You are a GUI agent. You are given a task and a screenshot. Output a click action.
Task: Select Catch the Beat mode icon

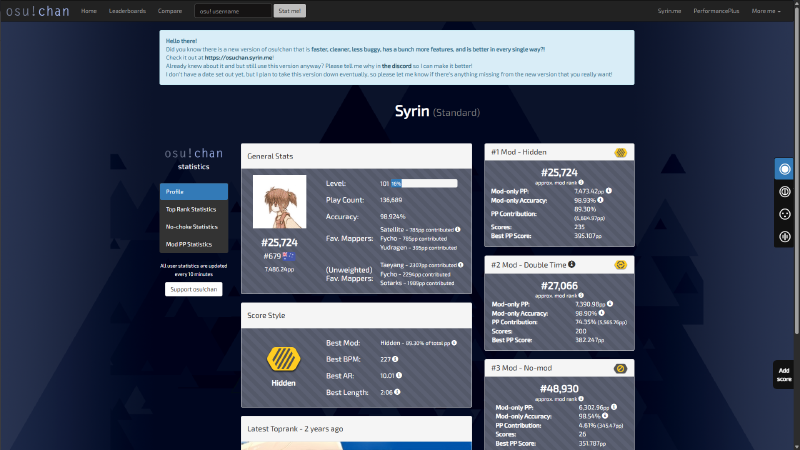click(x=784, y=214)
